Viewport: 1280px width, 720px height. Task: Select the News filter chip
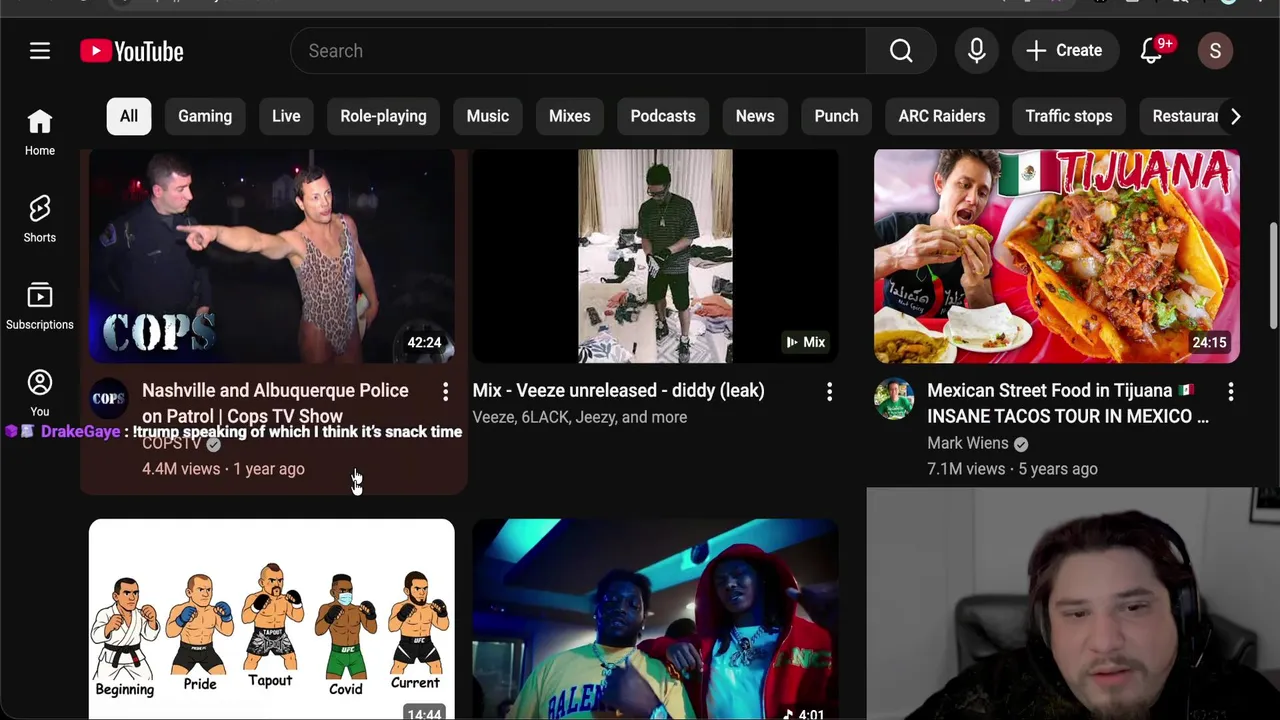[x=755, y=116]
